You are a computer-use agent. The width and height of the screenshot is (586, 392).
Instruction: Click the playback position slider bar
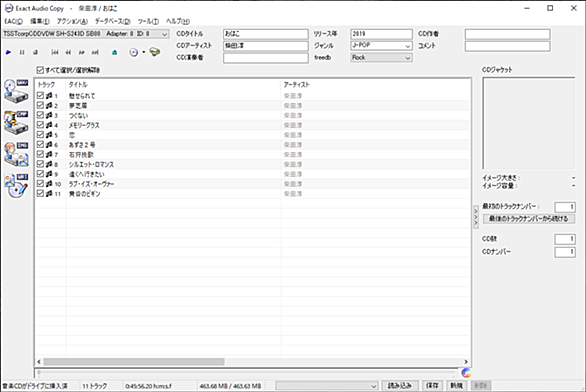point(247,372)
